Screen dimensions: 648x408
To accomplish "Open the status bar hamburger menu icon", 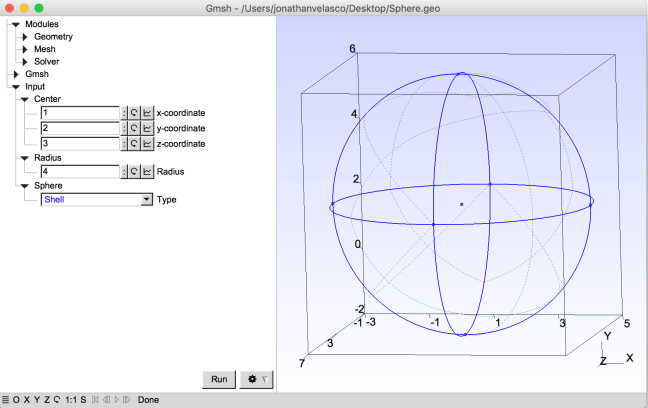I will coord(6,400).
